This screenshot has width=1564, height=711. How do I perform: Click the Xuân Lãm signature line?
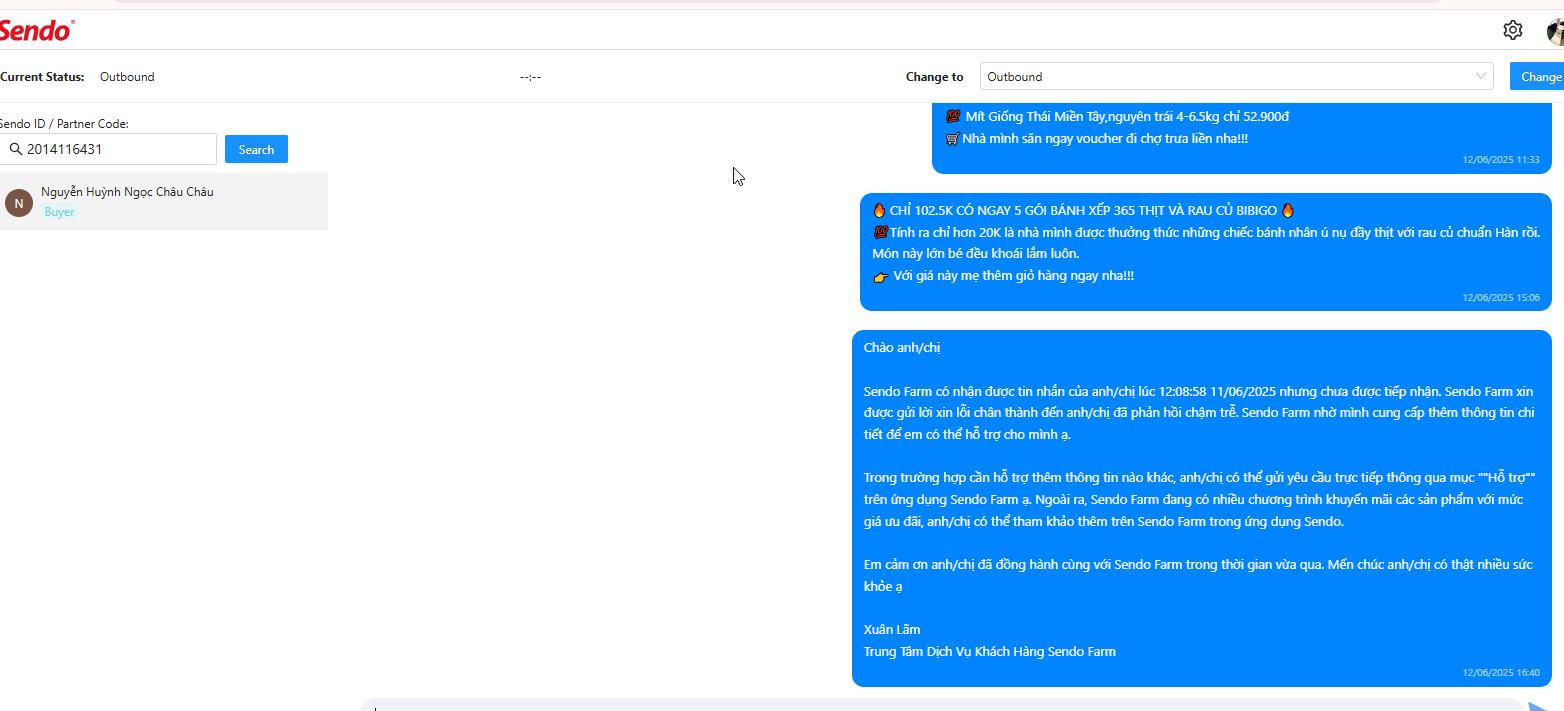(892, 630)
